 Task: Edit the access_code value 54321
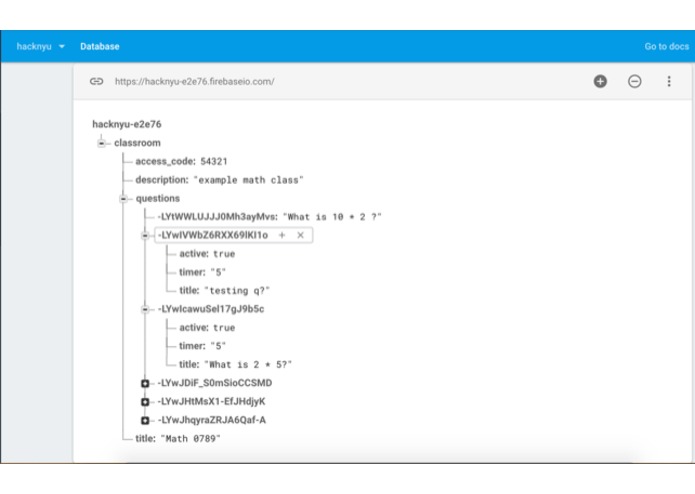214,161
